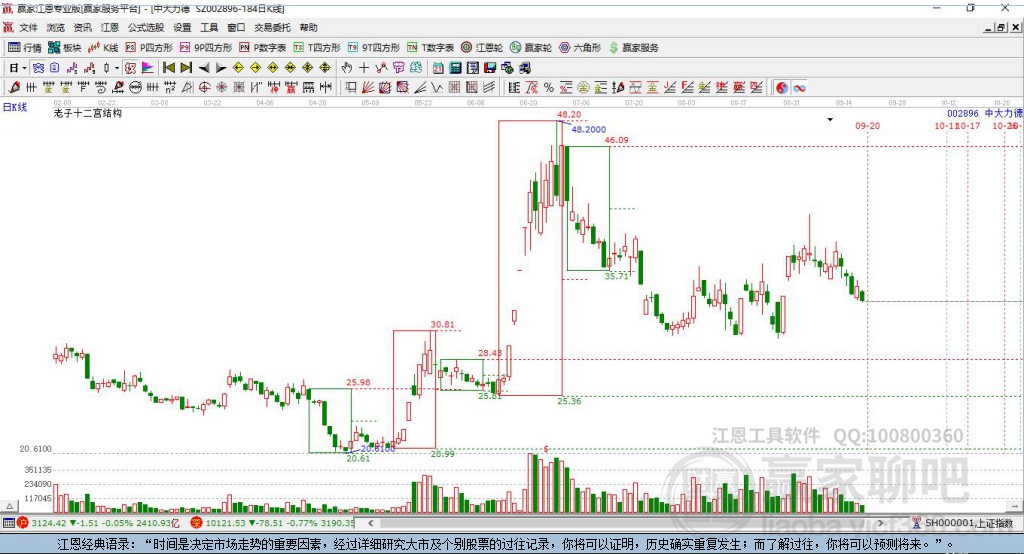Click the 上证 index status icon
The image size is (1024, 554).
click(x=23, y=523)
